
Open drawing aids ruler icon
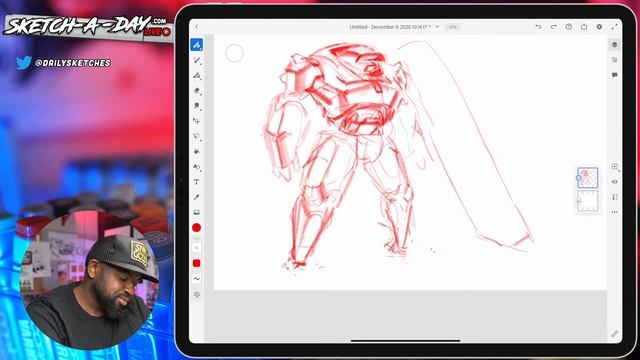[x=615, y=334]
